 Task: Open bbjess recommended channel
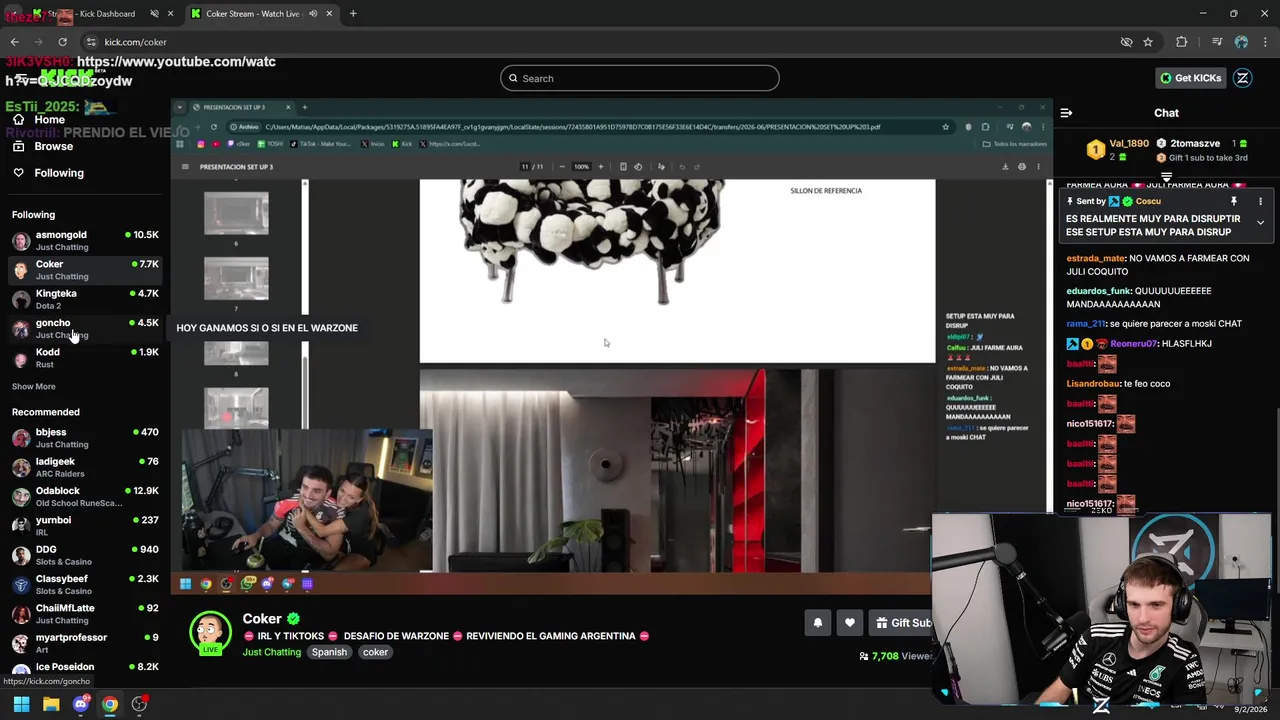point(85,438)
